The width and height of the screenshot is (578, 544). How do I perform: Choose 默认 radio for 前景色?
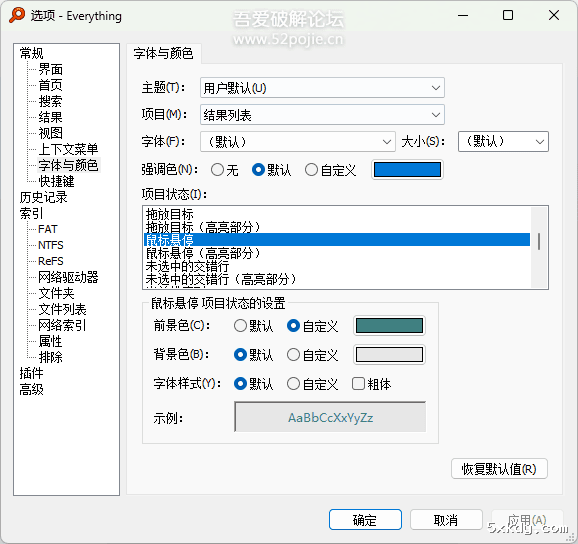240,326
